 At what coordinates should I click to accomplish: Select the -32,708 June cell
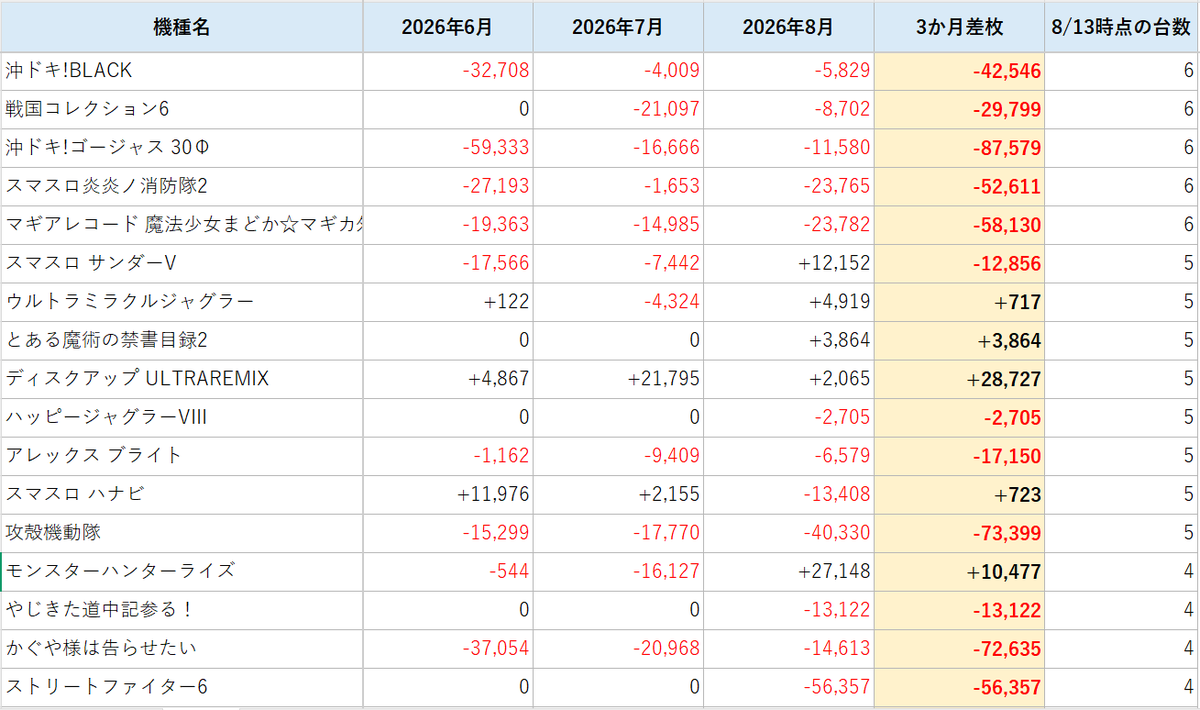tap(448, 71)
